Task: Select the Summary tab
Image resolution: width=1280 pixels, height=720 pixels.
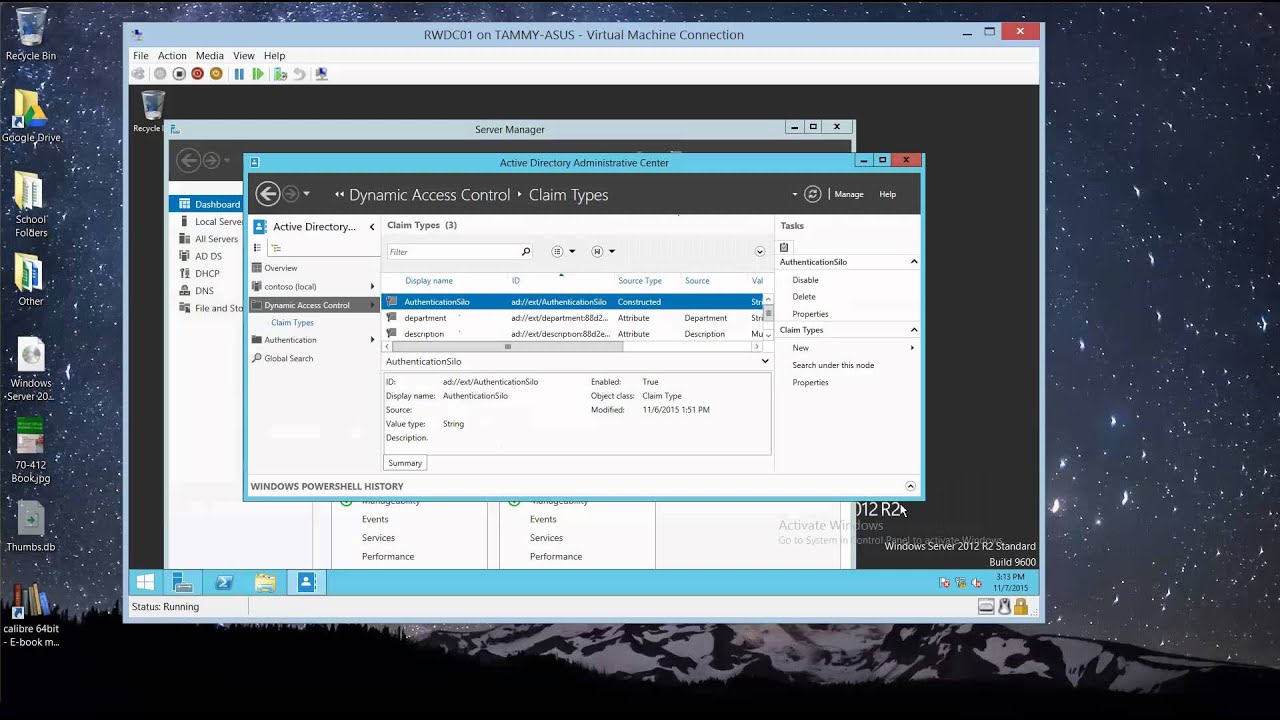Action: point(405,463)
